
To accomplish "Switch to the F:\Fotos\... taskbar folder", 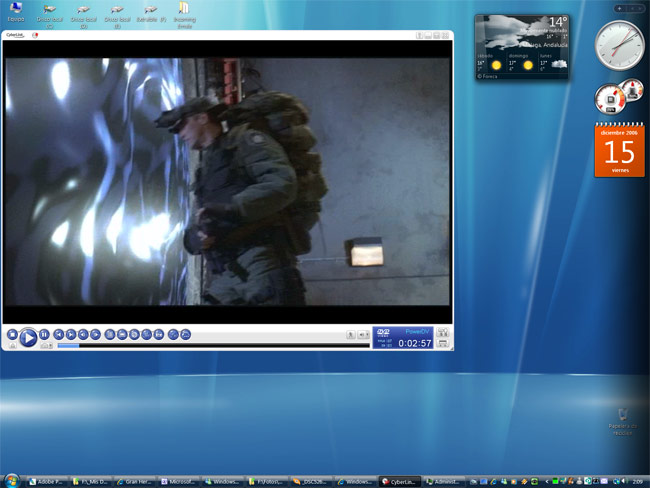I will point(266,481).
